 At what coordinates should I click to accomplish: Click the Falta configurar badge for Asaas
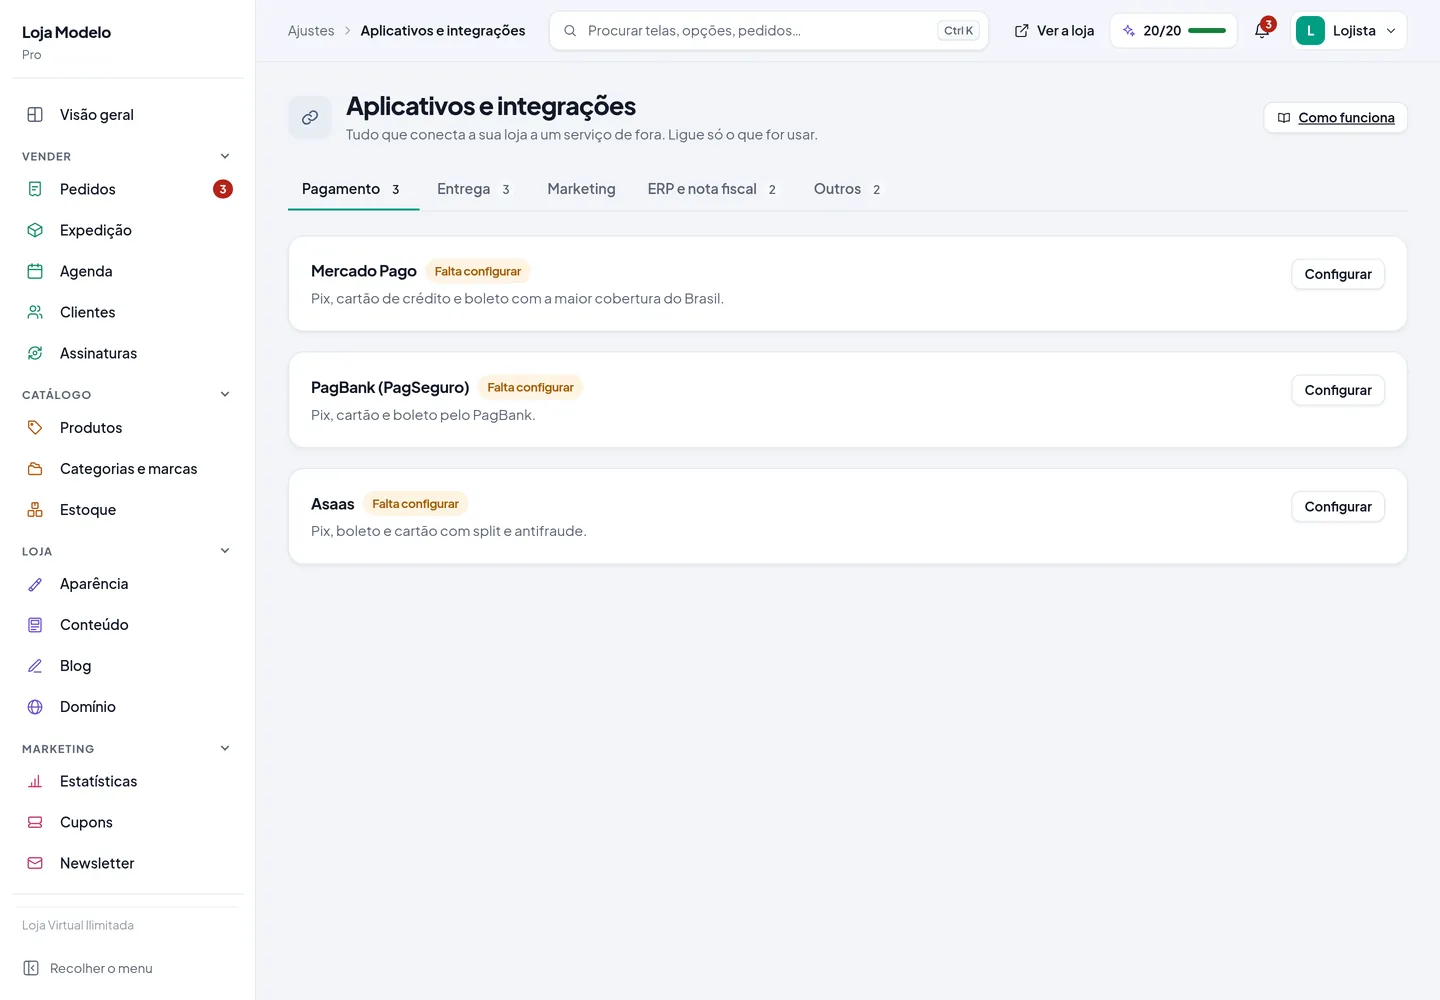pyautogui.click(x=415, y=504)
